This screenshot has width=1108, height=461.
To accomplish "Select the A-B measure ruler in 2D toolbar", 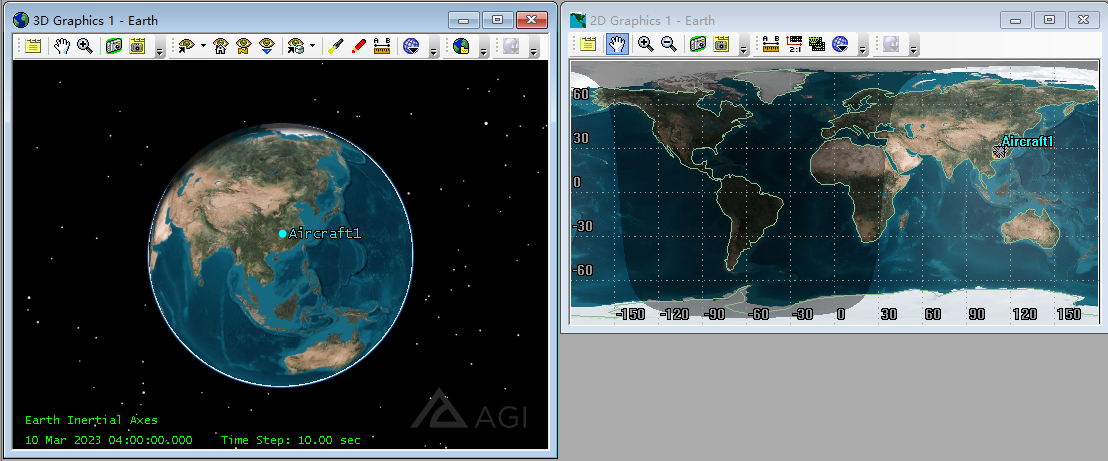I will (771, 45).
